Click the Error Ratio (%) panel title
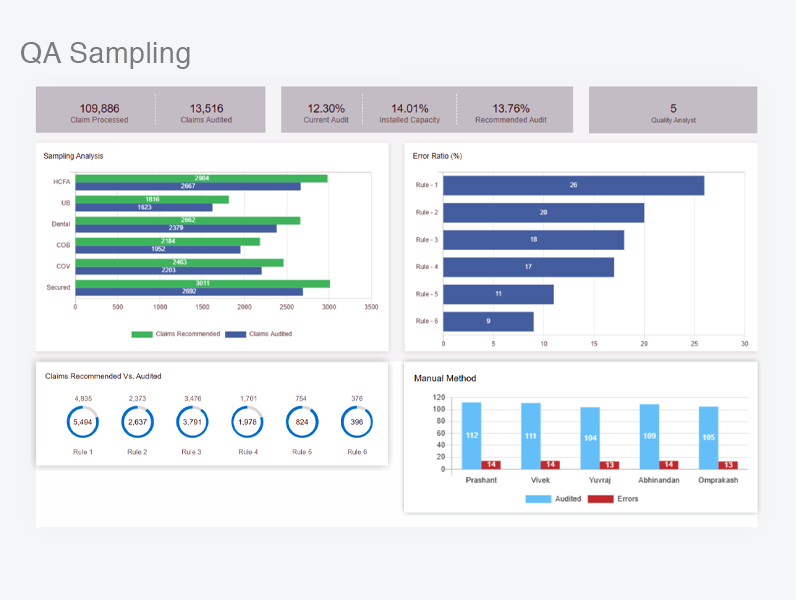The image size is (796, 600). [x=437, y=156]
